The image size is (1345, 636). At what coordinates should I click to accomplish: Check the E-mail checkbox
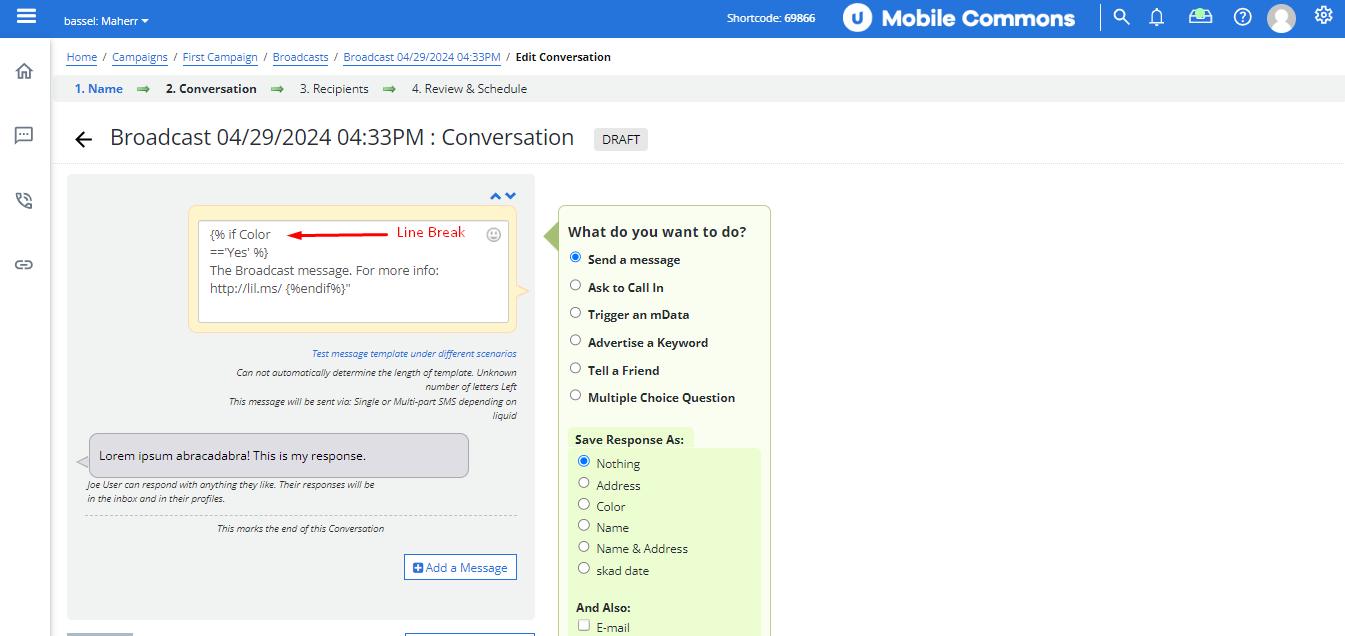(584, 625)
